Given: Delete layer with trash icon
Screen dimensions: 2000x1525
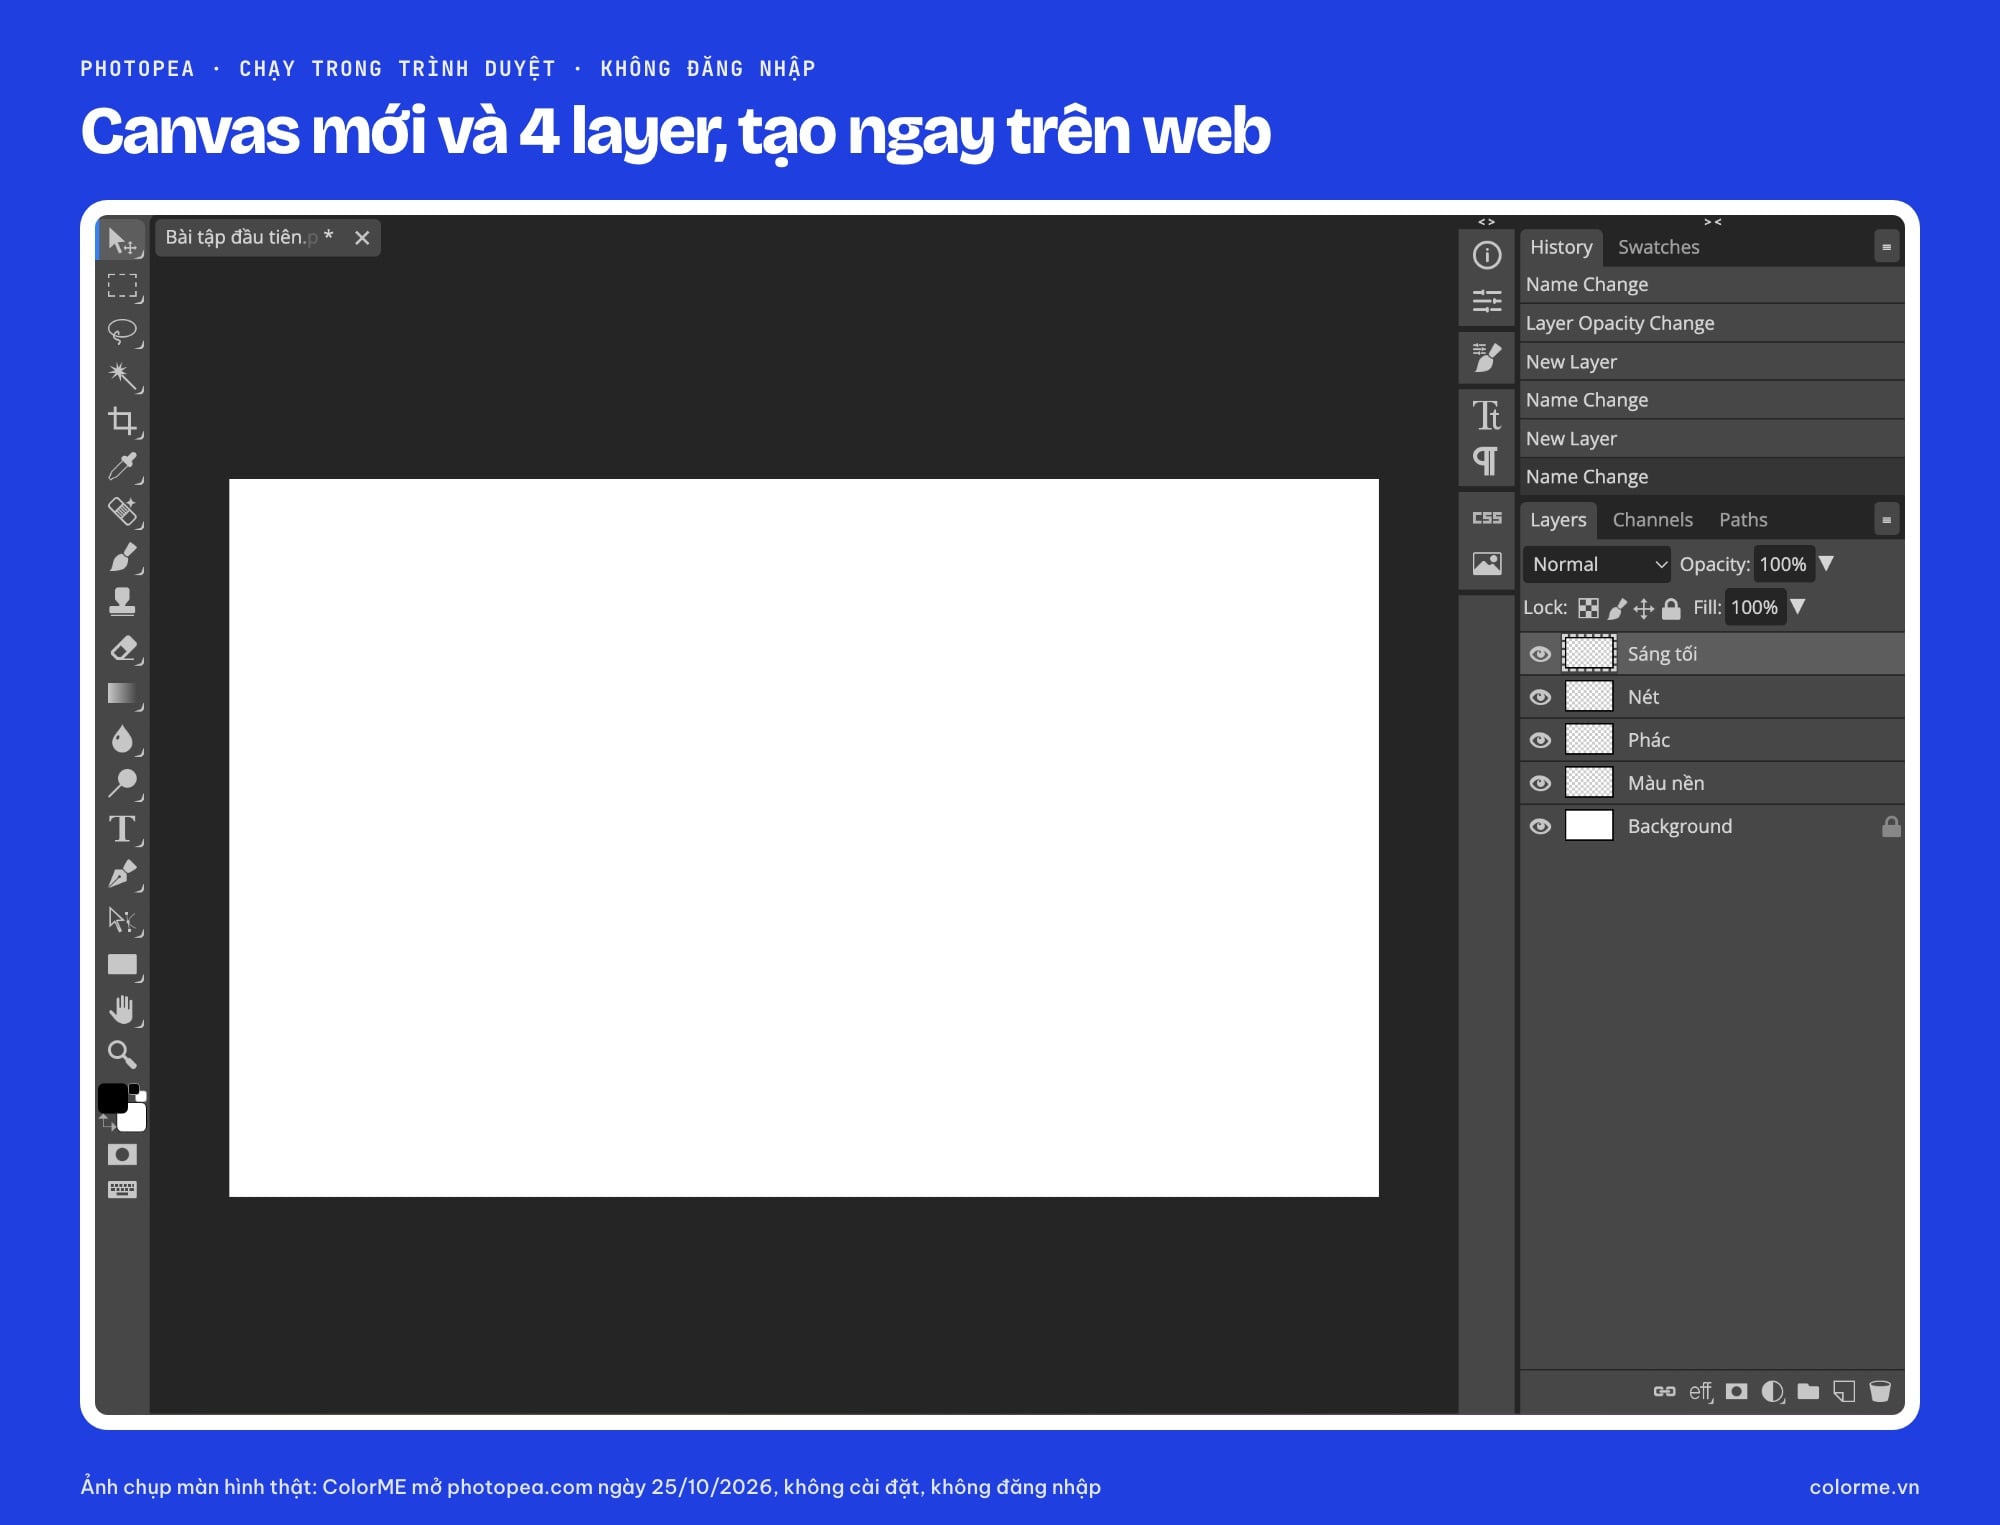Looking at the screenshot, I should tap(1880, 1391).
